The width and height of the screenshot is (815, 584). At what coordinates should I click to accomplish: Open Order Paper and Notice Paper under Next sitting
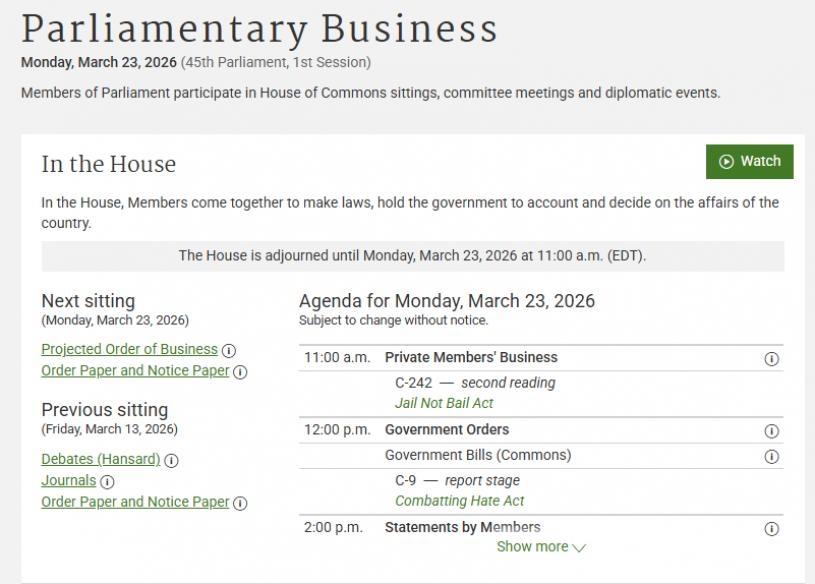pos(135,371)
